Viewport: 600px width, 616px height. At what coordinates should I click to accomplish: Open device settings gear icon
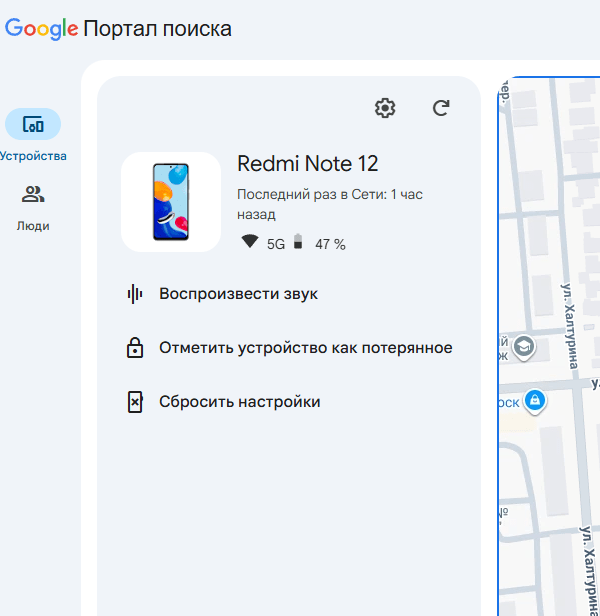[385, 108]
